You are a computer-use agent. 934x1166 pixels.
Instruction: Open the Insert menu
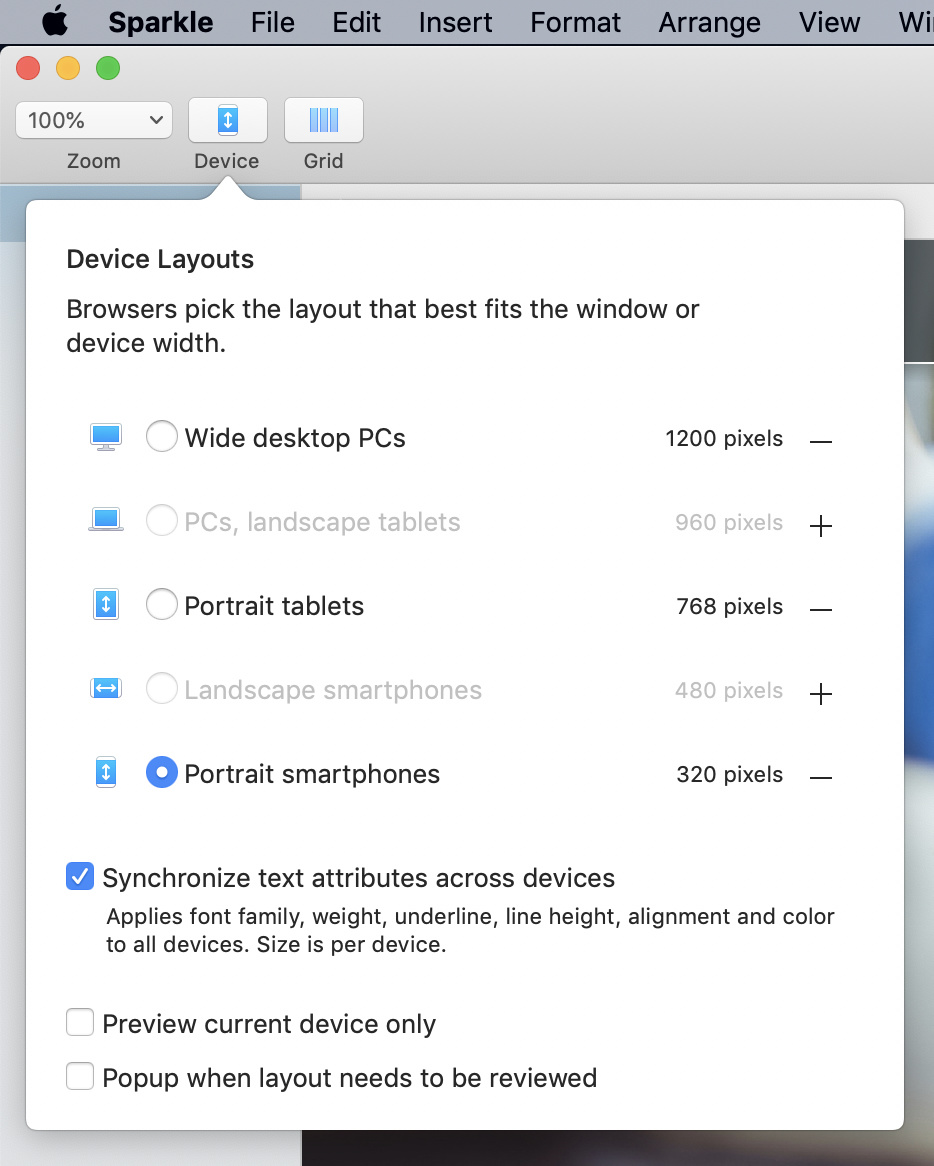(455, 22)
